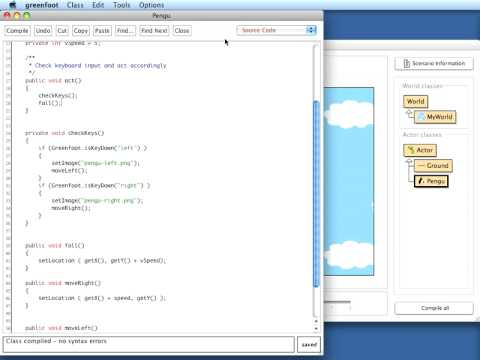
Task: Click the 'moveRight();' call line
Action: click(71, 208)
